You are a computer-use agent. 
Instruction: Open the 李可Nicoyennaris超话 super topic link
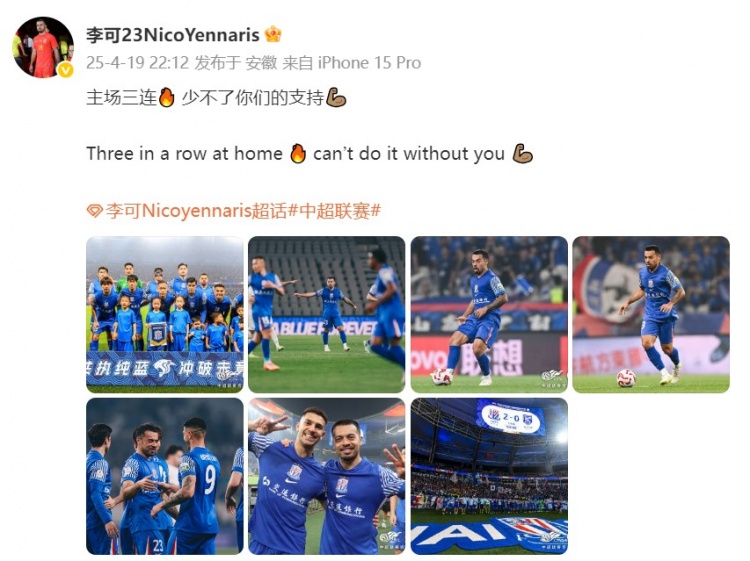click(197, 210)
